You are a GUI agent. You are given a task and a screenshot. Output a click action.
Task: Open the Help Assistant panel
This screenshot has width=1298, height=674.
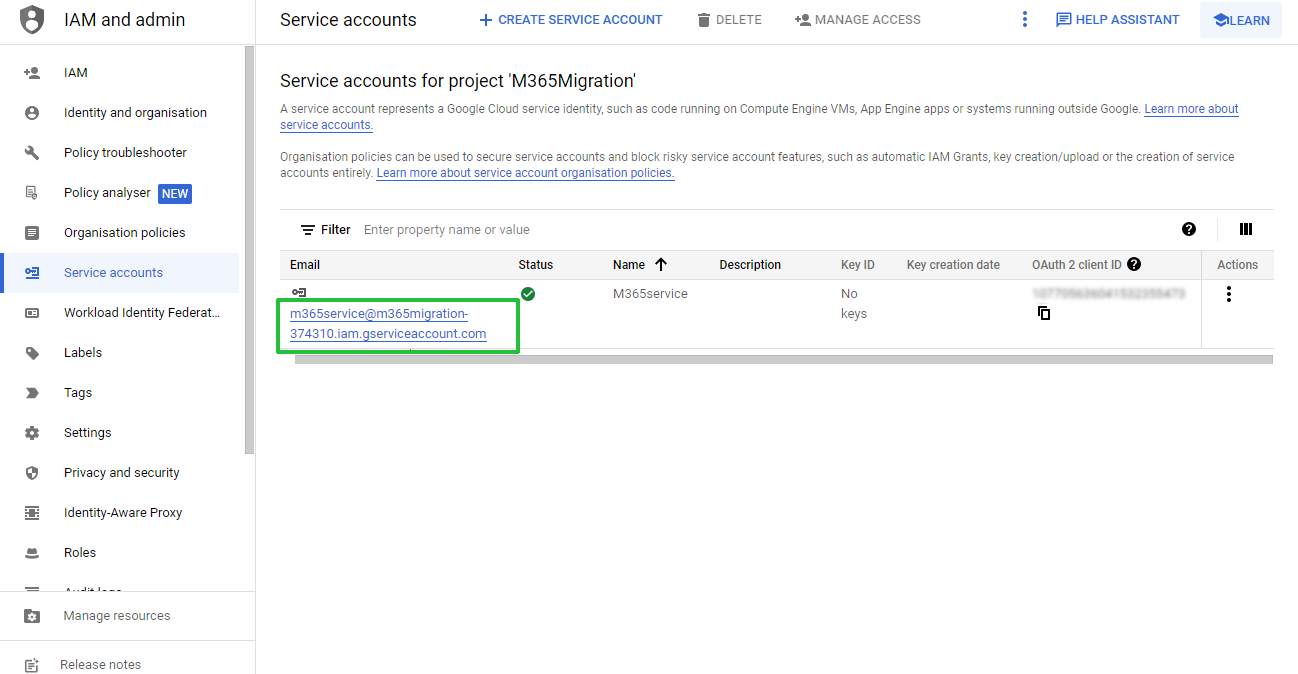click(x=1117, y=20)
